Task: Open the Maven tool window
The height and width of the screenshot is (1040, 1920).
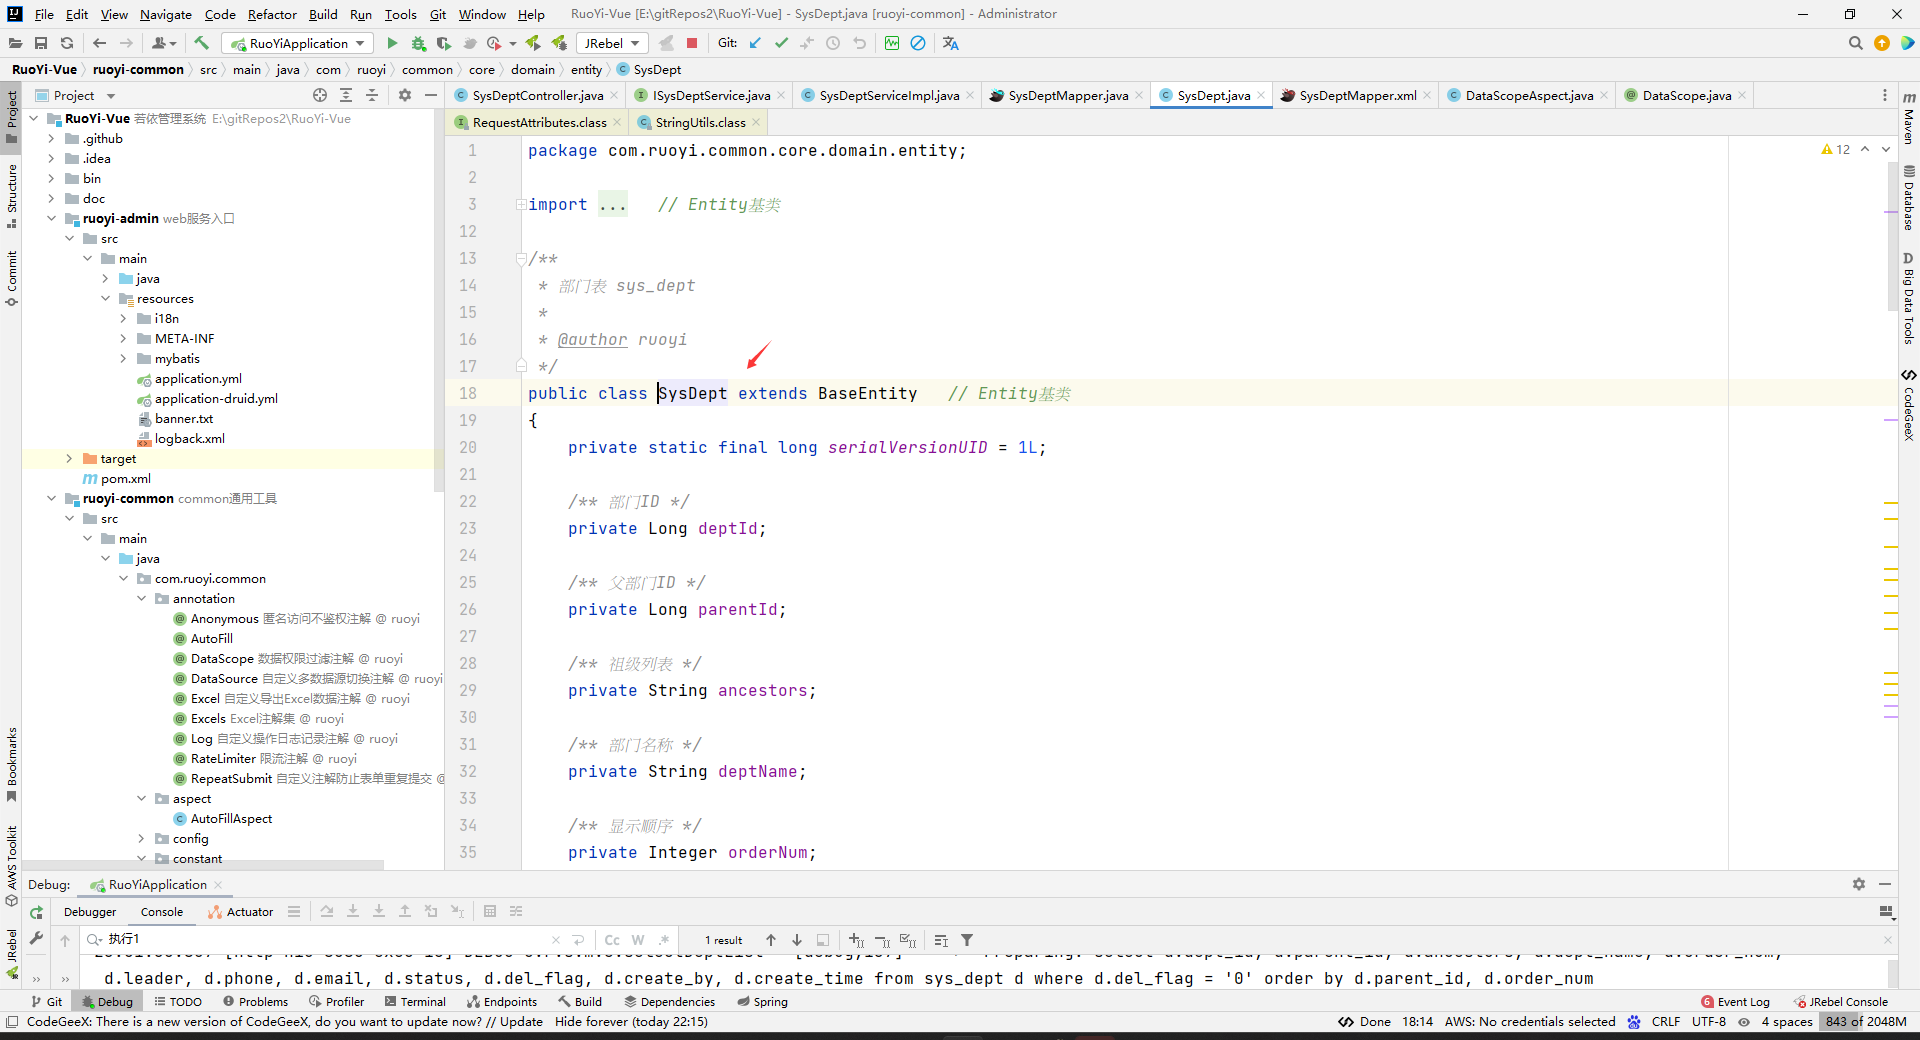Action: [1909, 118]
